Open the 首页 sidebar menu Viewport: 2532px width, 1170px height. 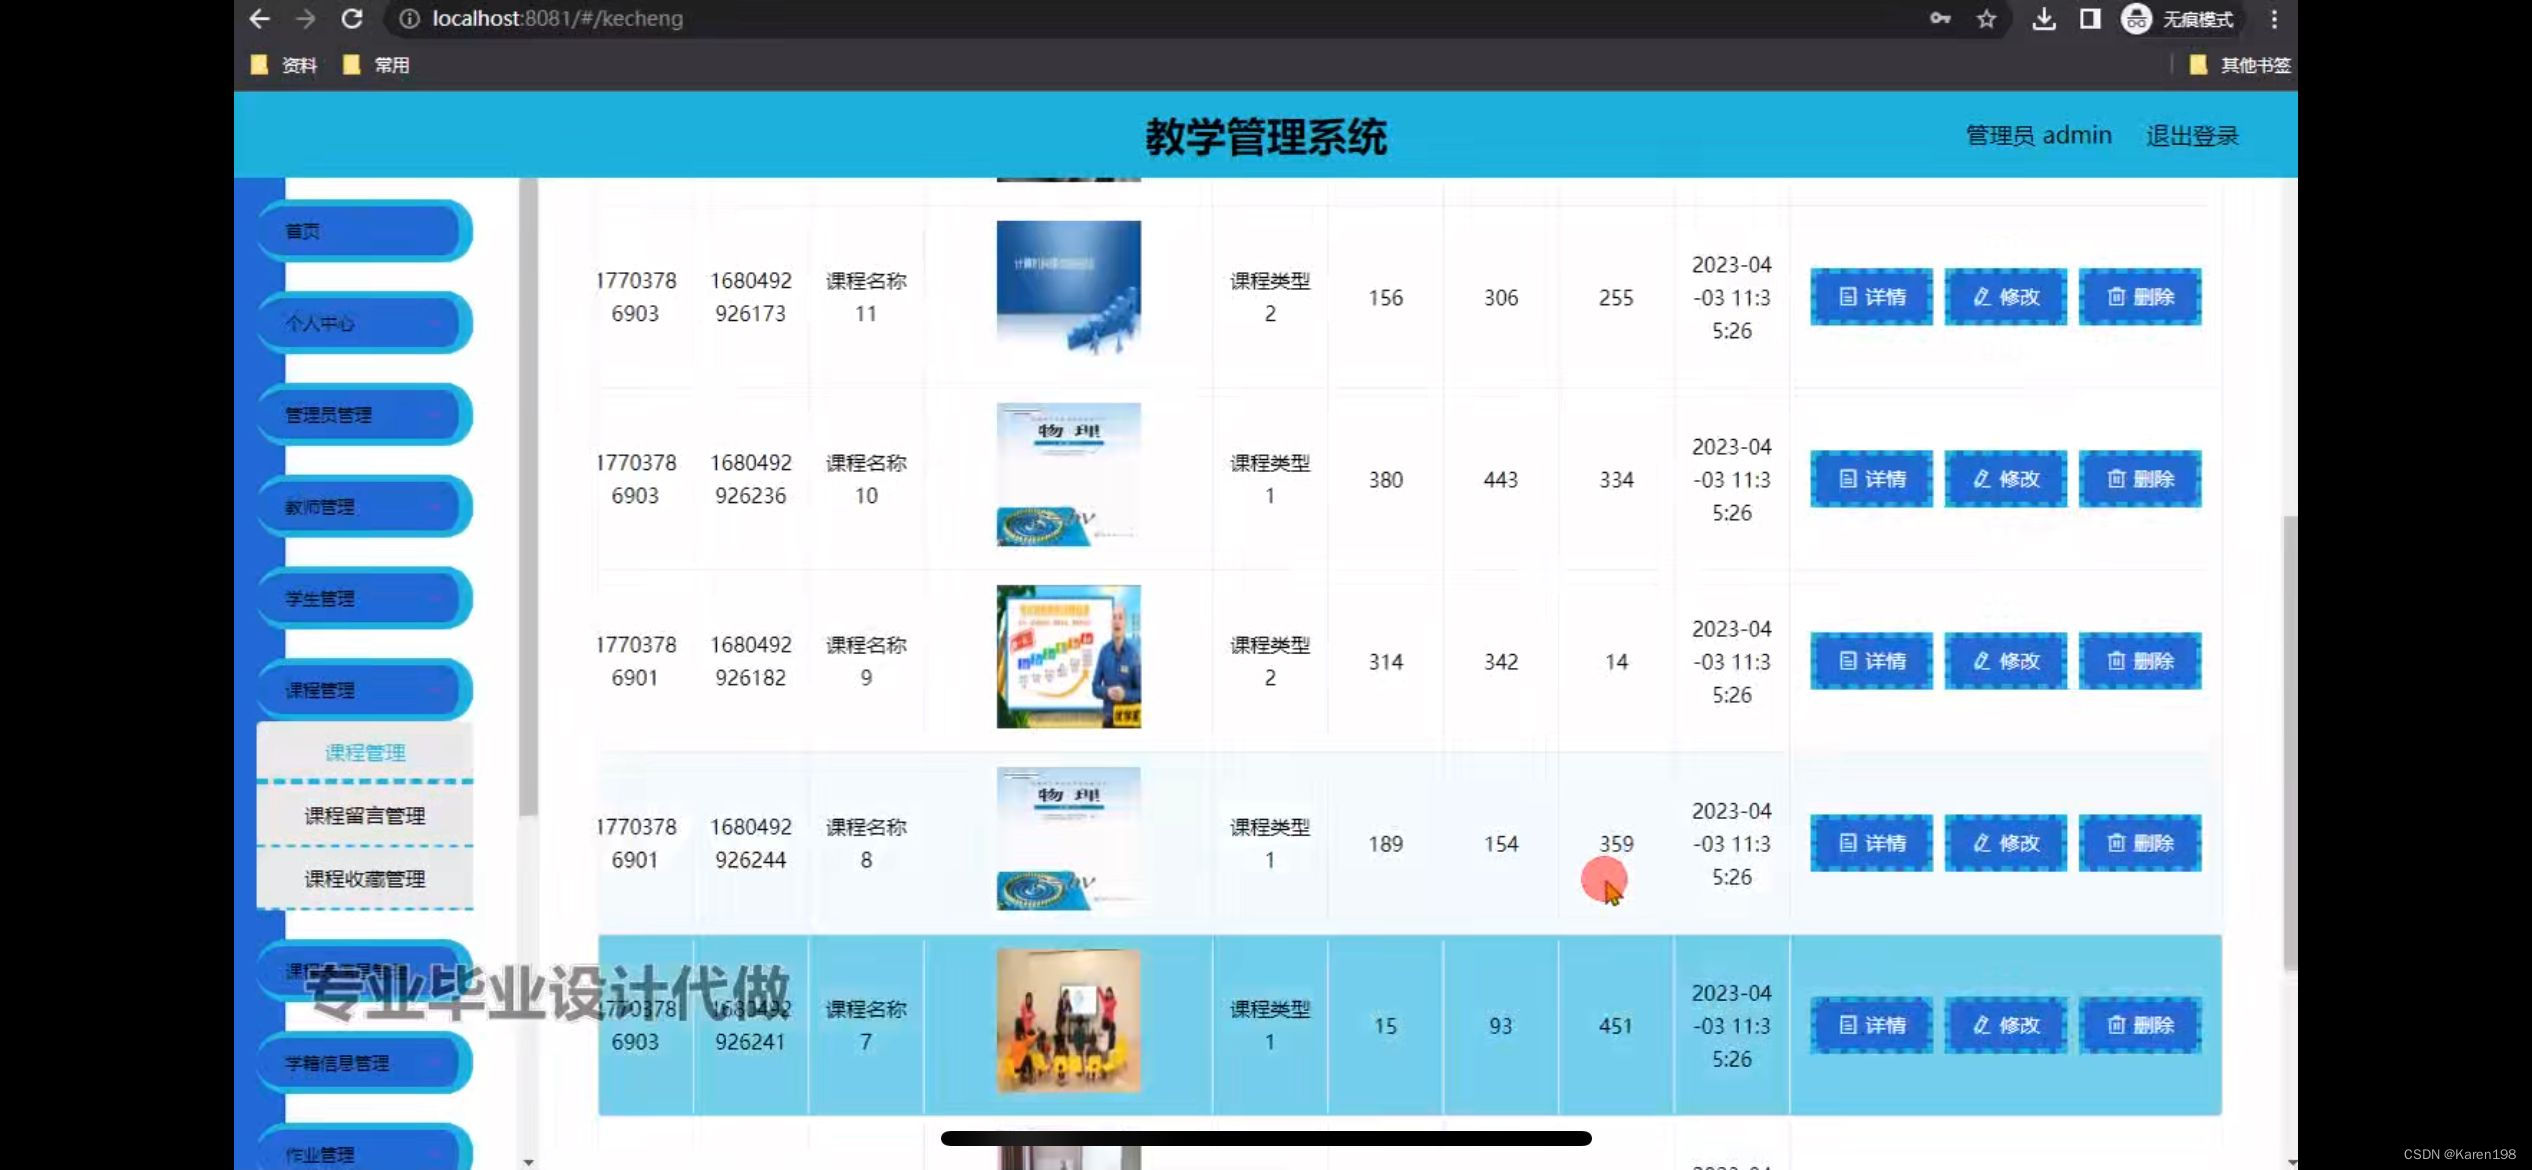(x=365, y=231)
